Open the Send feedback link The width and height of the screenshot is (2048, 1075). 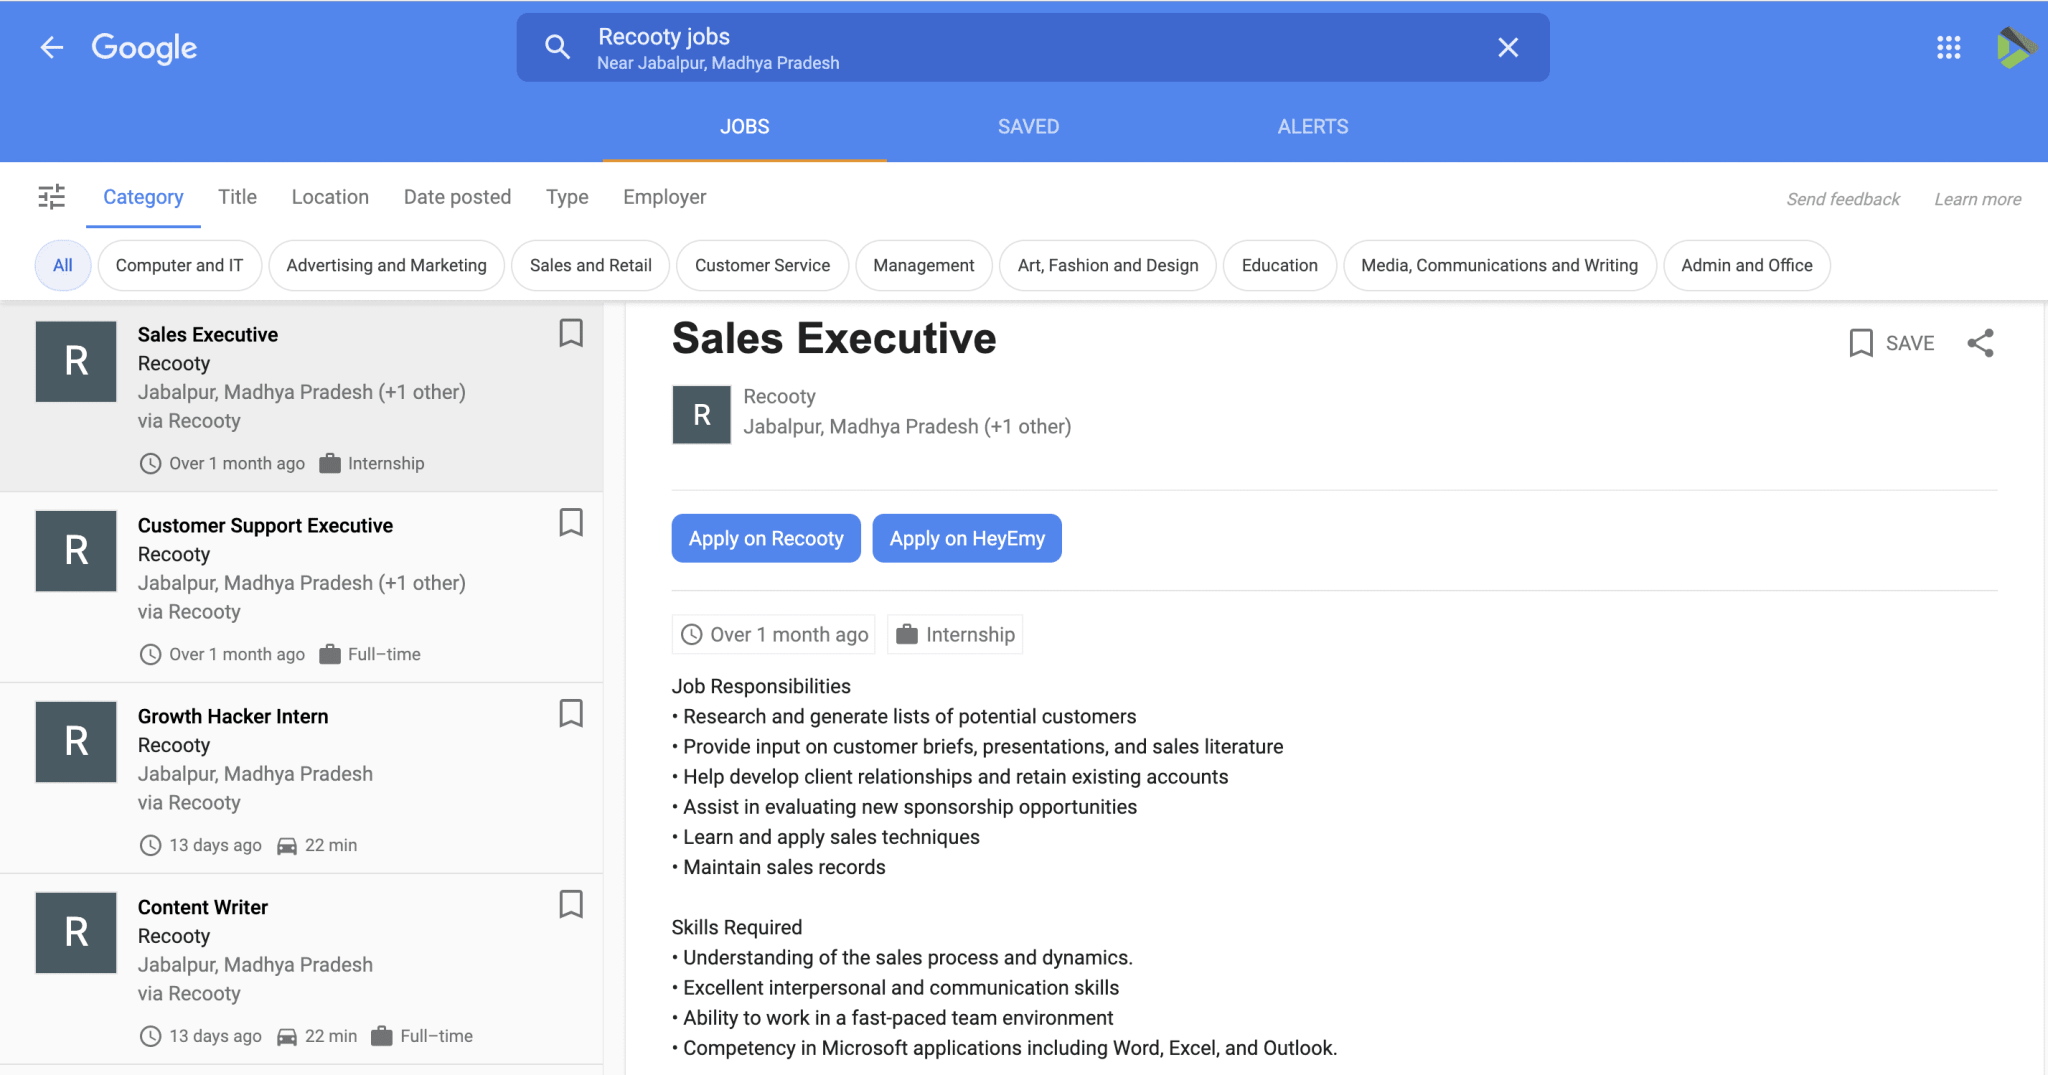click(x=1843, y=198)
